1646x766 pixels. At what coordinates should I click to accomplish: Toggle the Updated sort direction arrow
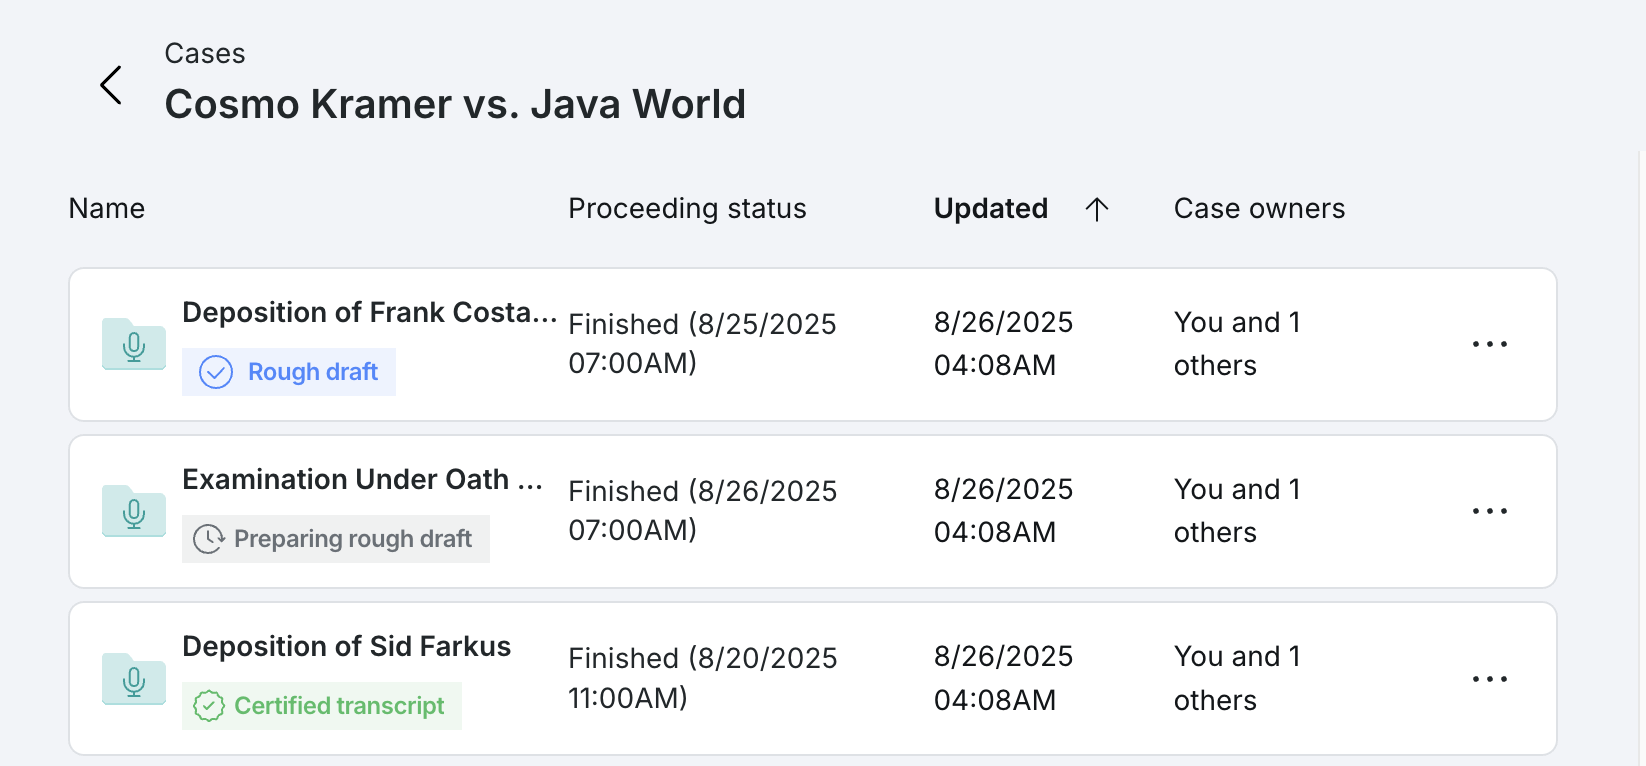(1097, 209)
